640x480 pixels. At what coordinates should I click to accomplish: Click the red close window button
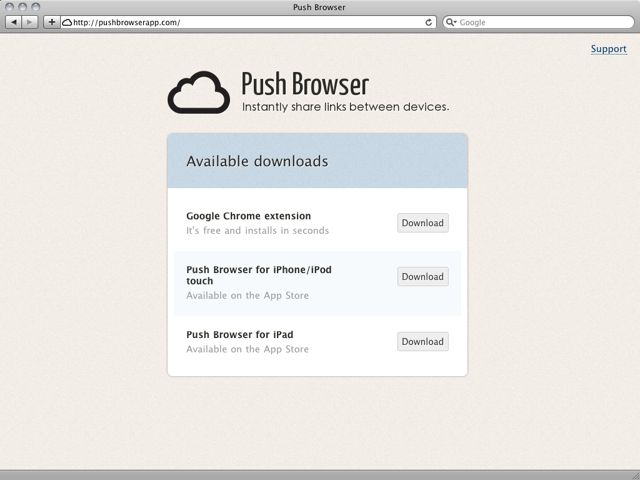pos(9,7)
